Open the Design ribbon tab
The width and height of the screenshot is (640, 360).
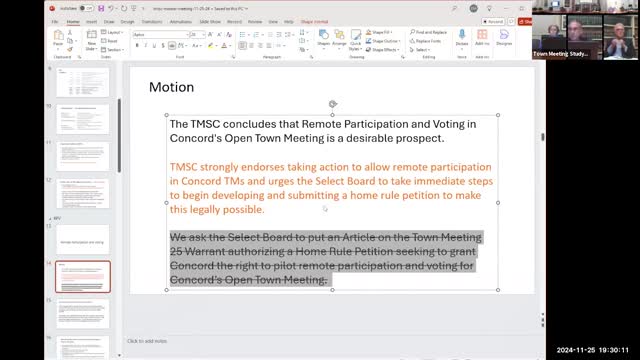point(127,22)
